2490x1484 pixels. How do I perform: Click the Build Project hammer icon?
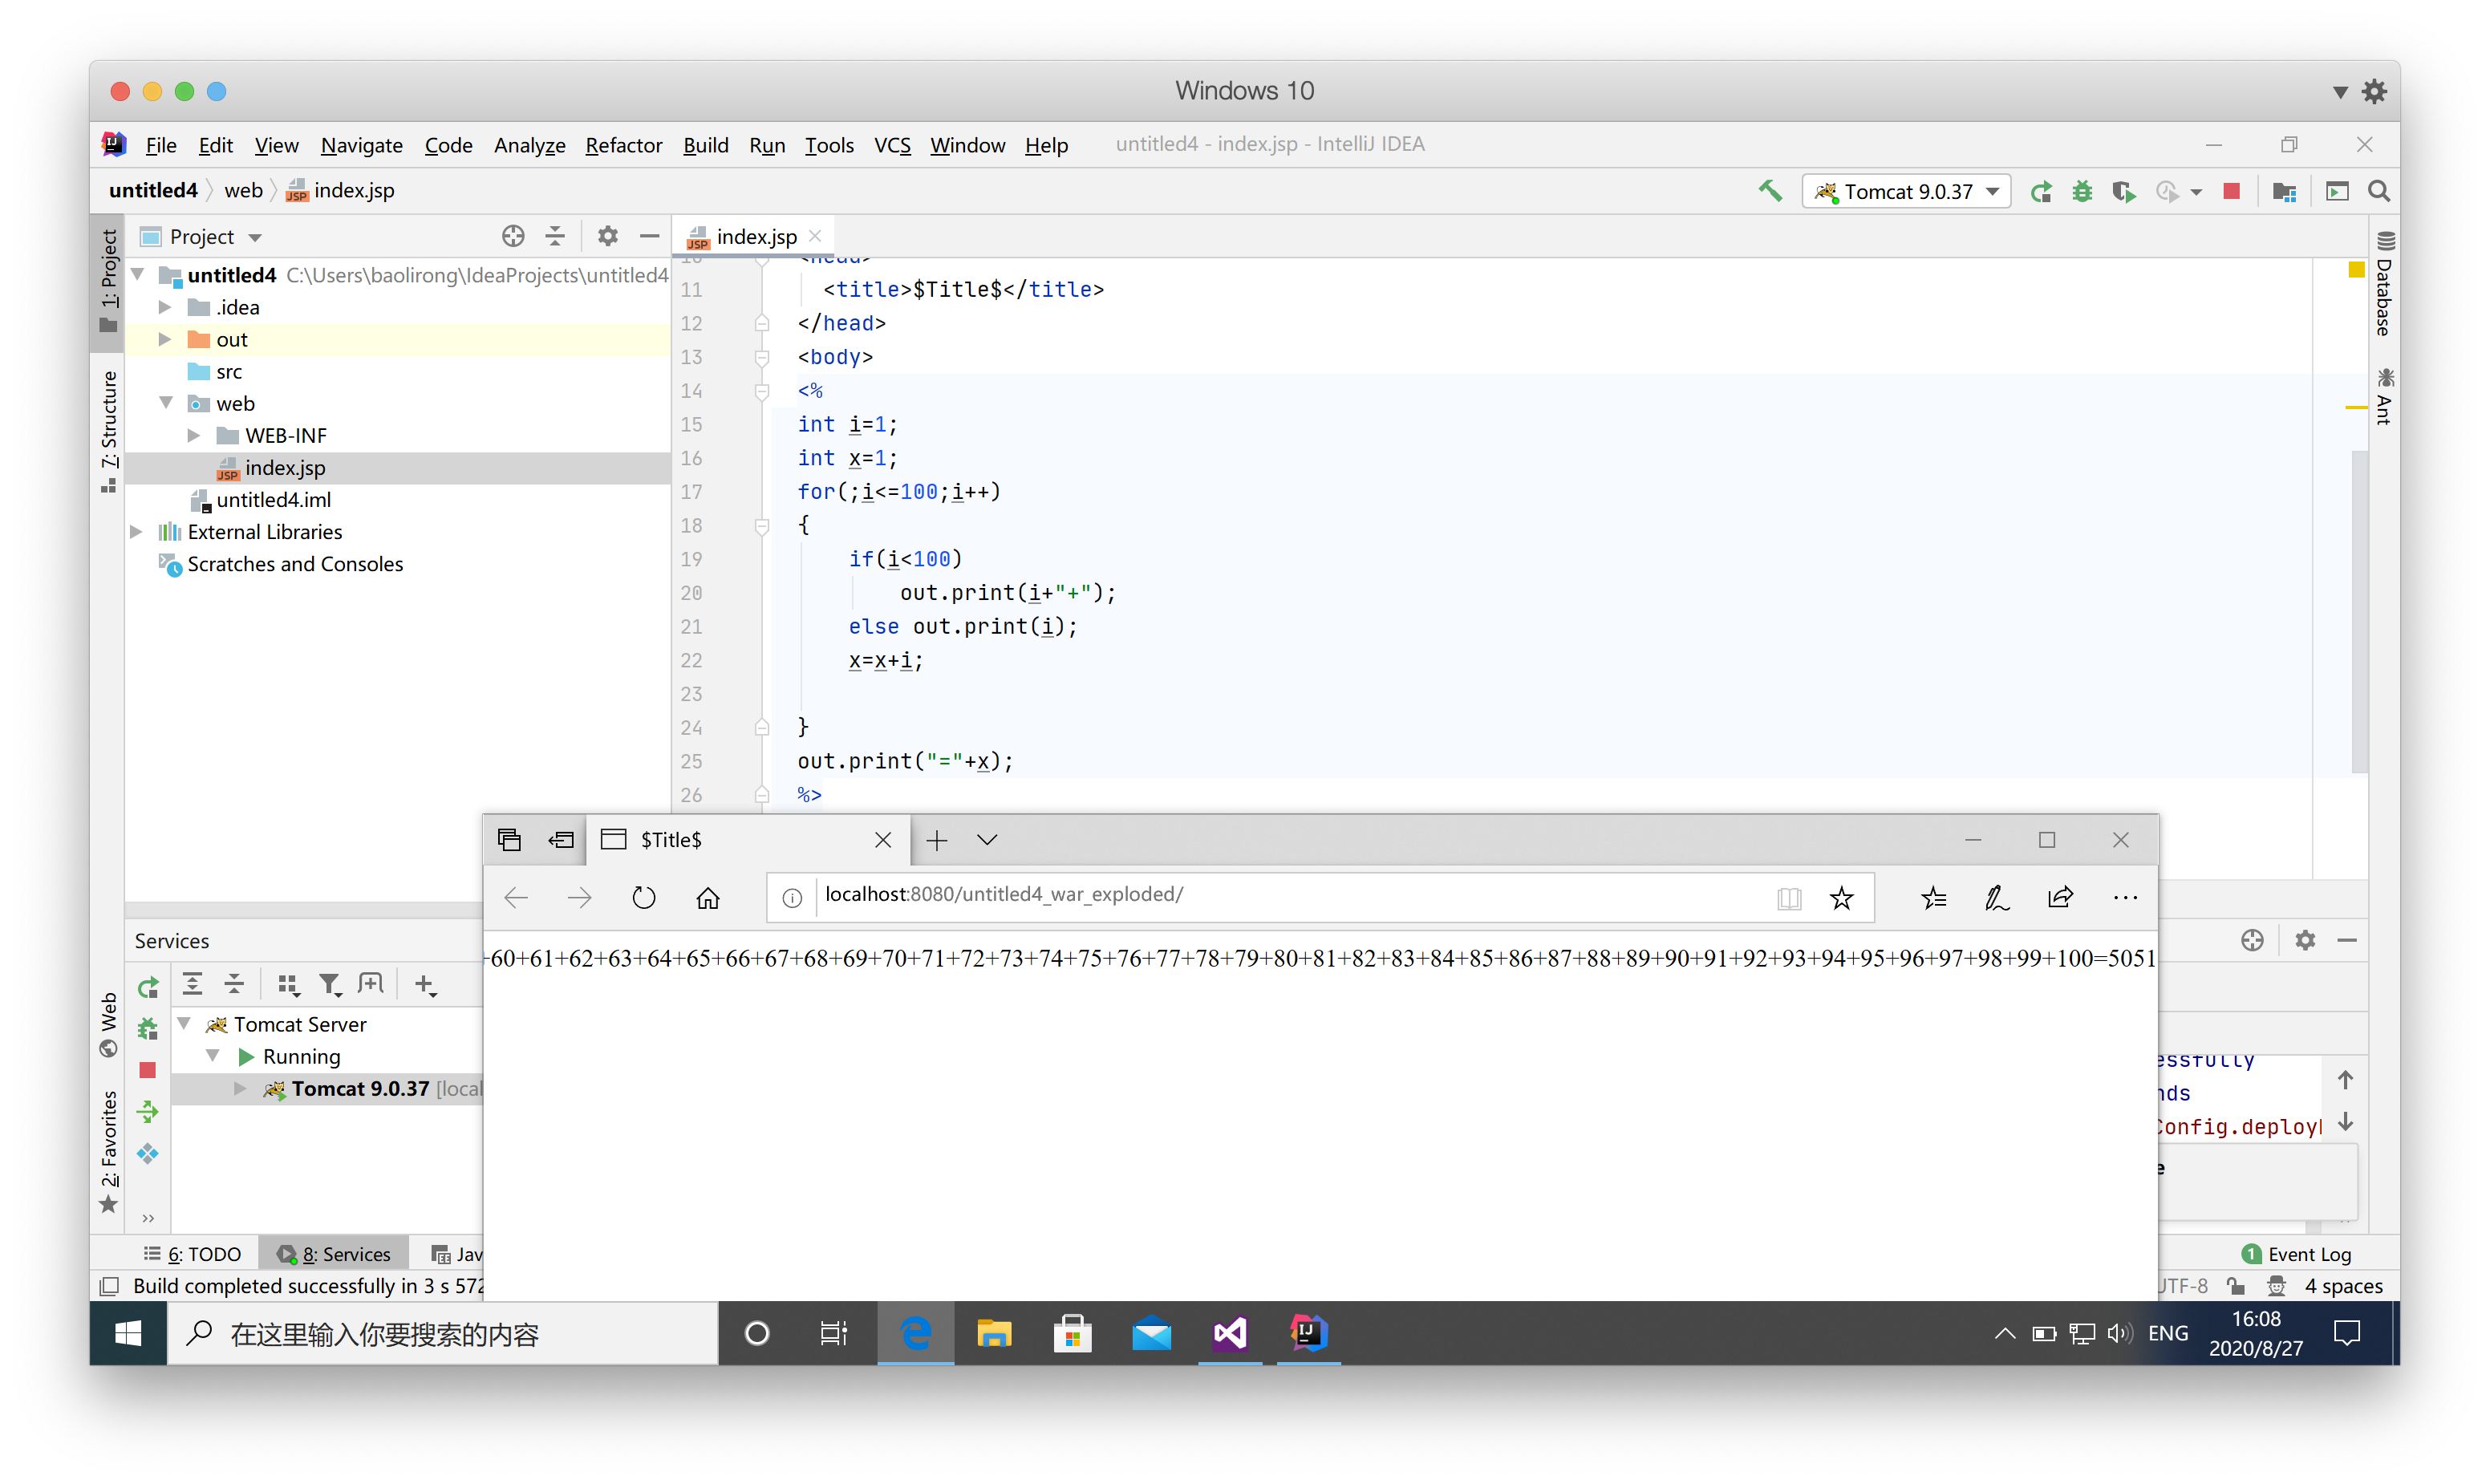click(x=1769, y=191)
